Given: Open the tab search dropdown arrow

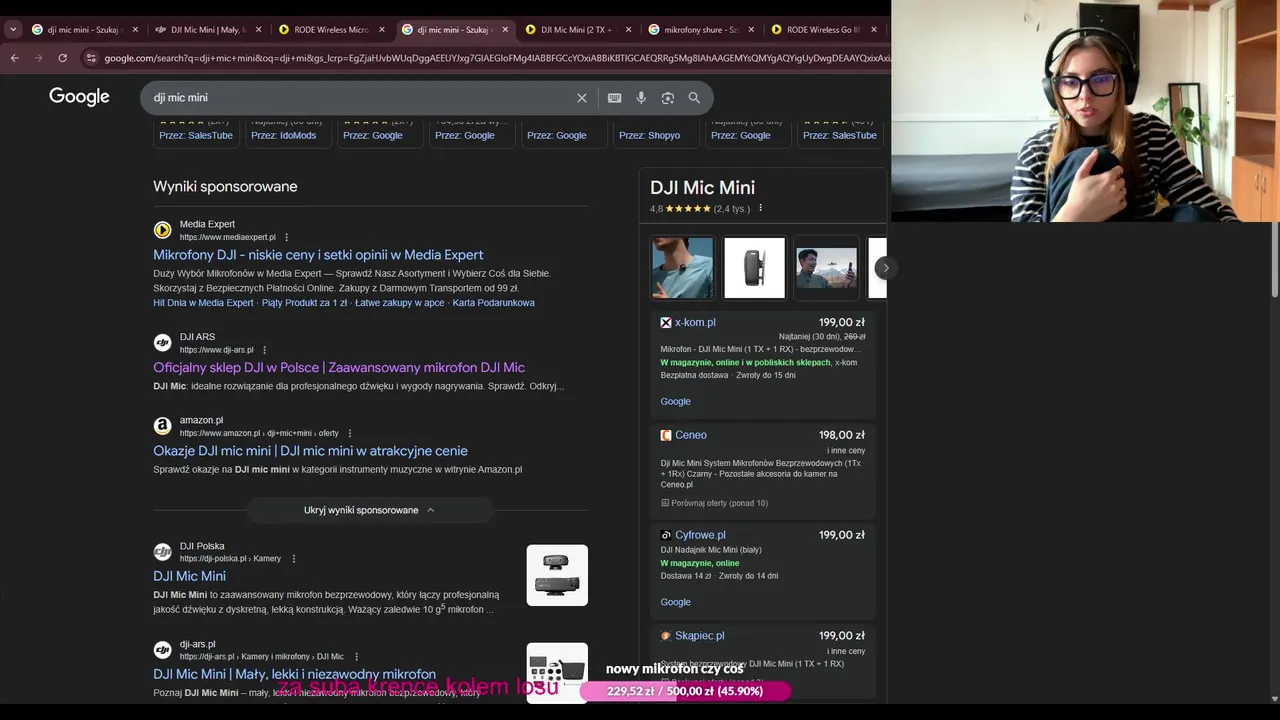Looking at the screenshot, I should (13, 30).
